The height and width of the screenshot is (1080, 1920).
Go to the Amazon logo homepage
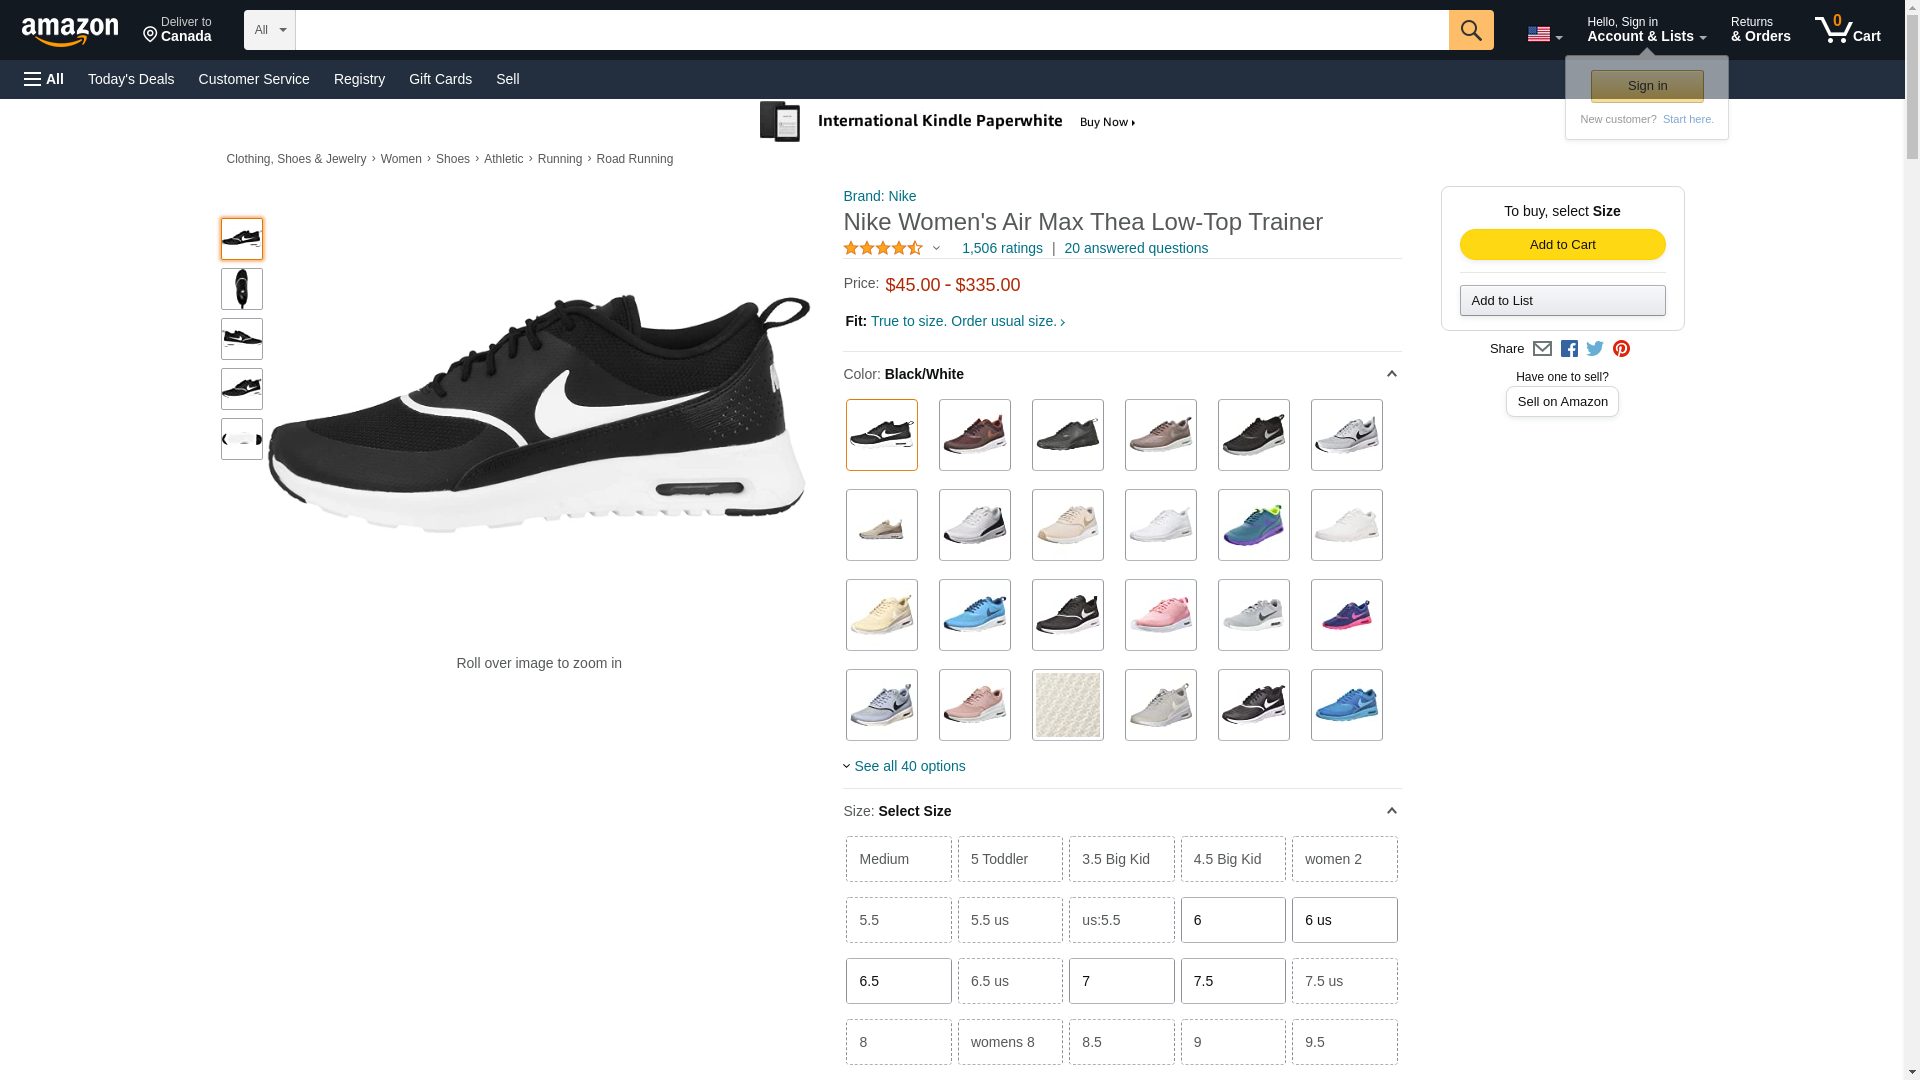[70, 31]
